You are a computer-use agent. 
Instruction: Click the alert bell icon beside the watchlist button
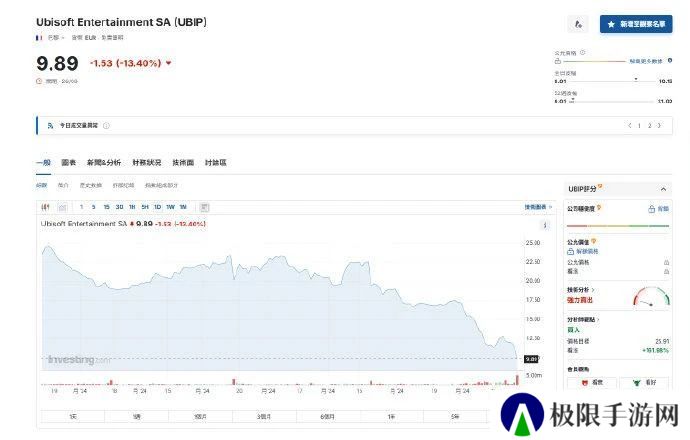(x=578, y=24)
